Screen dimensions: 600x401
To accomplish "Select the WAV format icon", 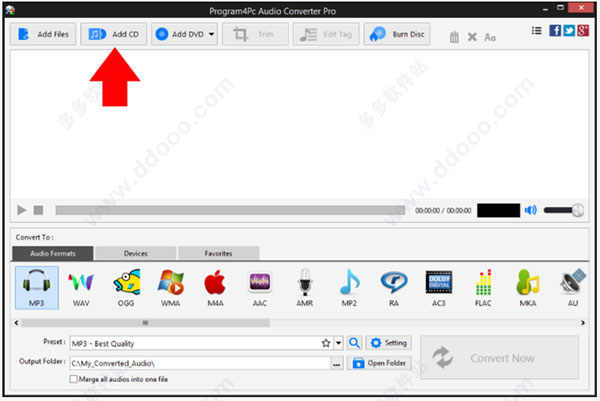I will 81,288.
